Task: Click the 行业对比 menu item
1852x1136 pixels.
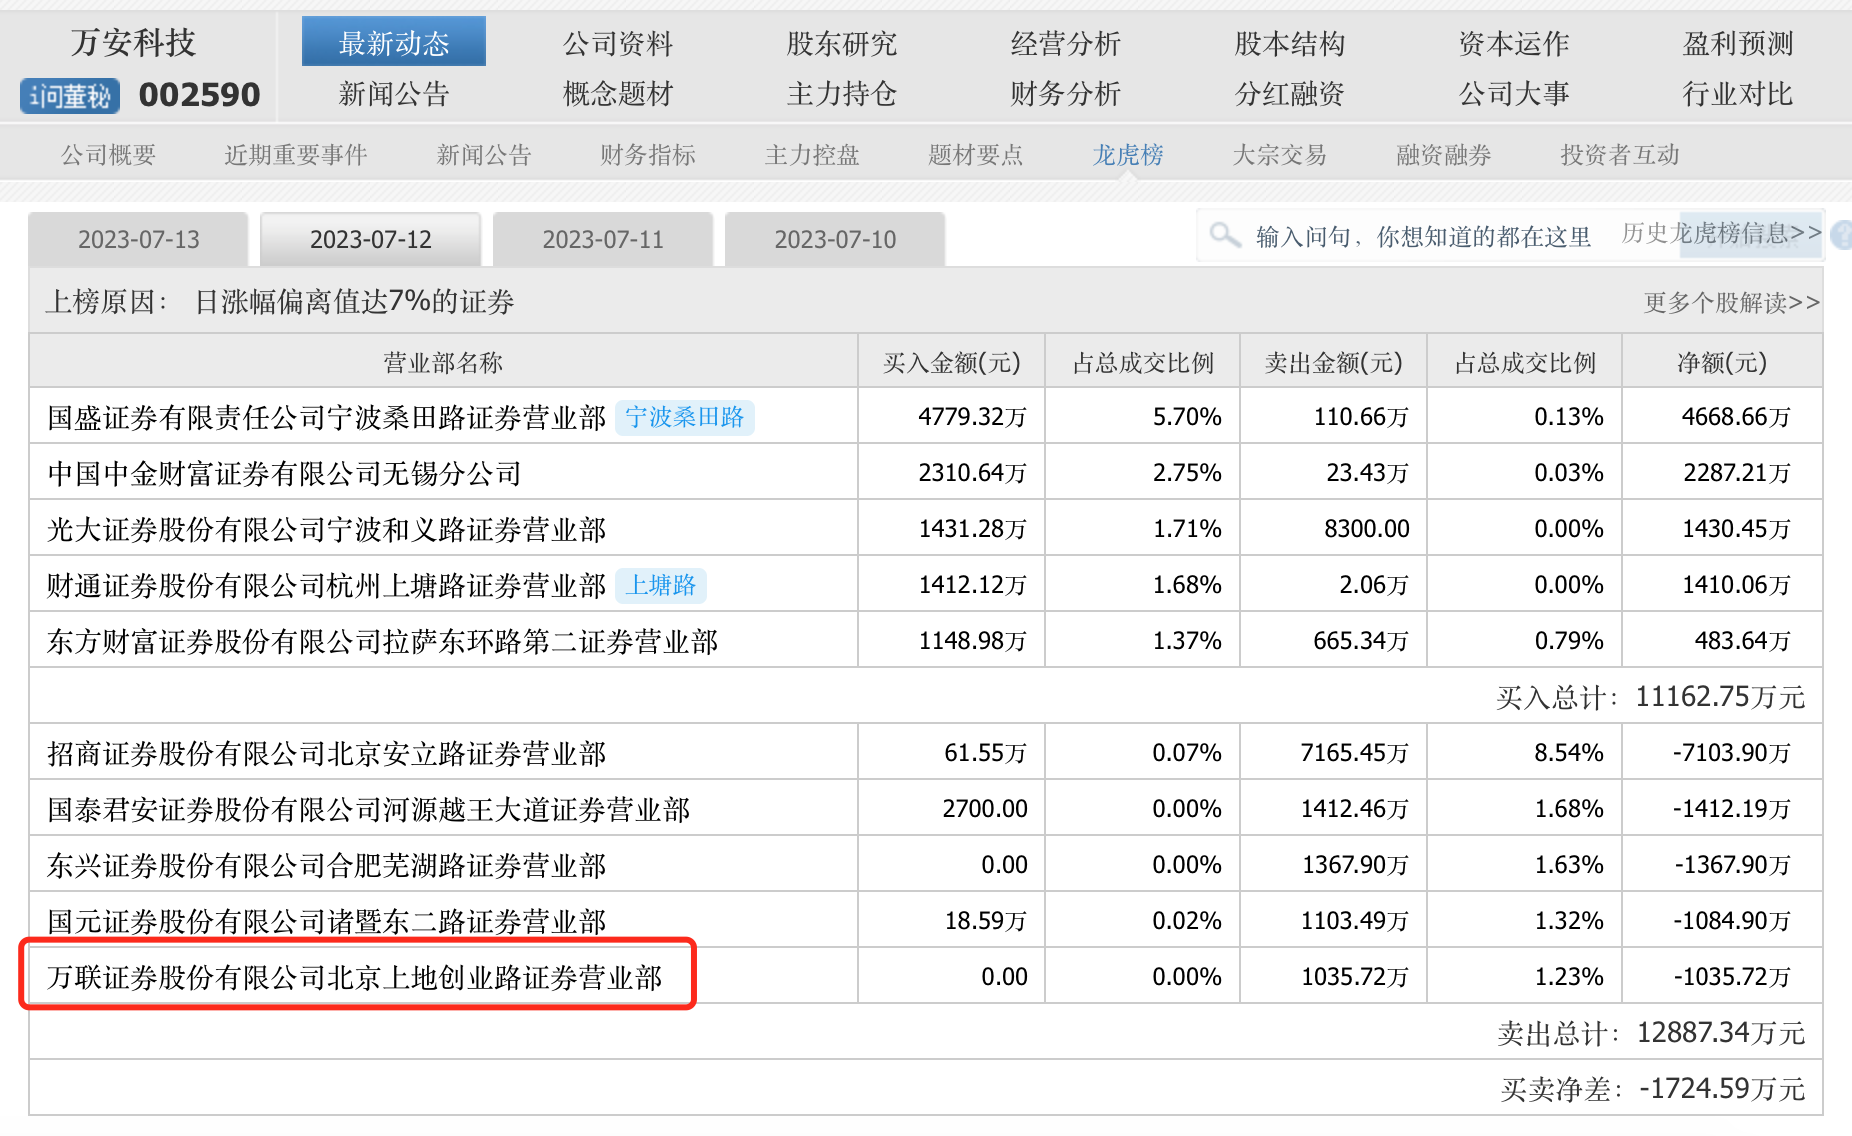Action: pos(1738,94)
